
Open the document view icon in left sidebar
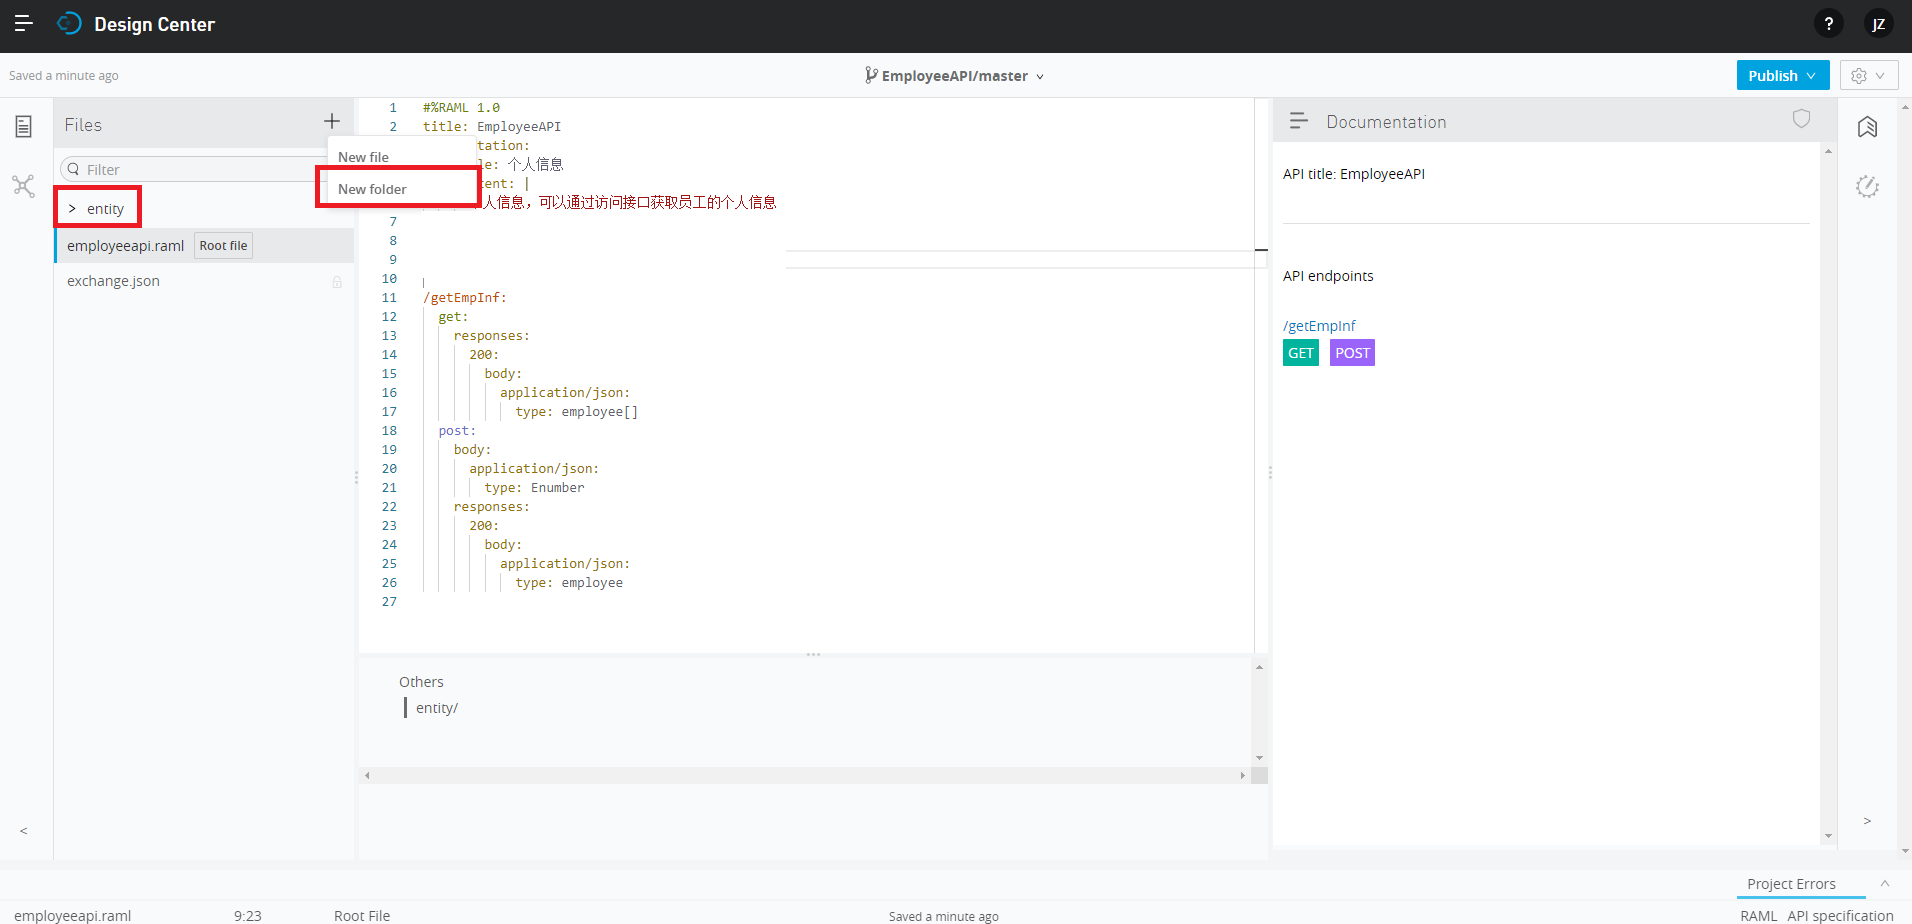pyautogui.click(x=23, y=126)
